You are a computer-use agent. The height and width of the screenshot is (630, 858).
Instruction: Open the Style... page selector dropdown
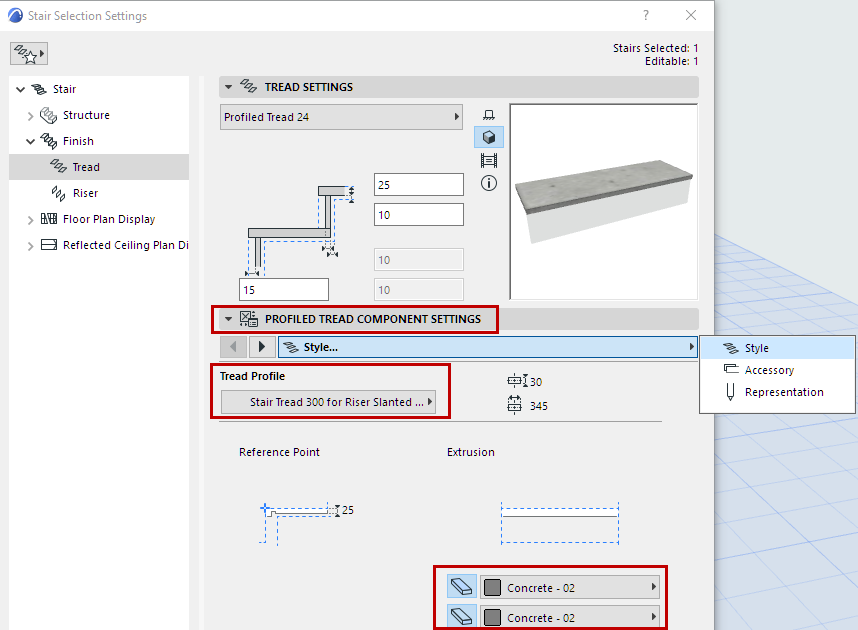(x=488, y=347)
